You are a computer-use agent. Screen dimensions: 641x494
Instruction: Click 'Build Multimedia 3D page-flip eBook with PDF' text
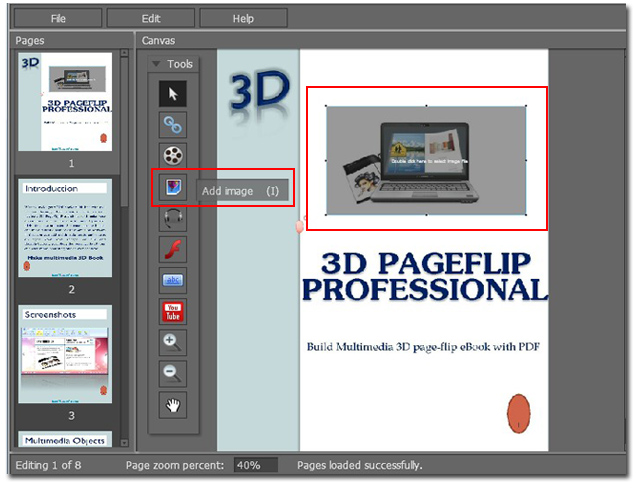(x=423, y=347)
